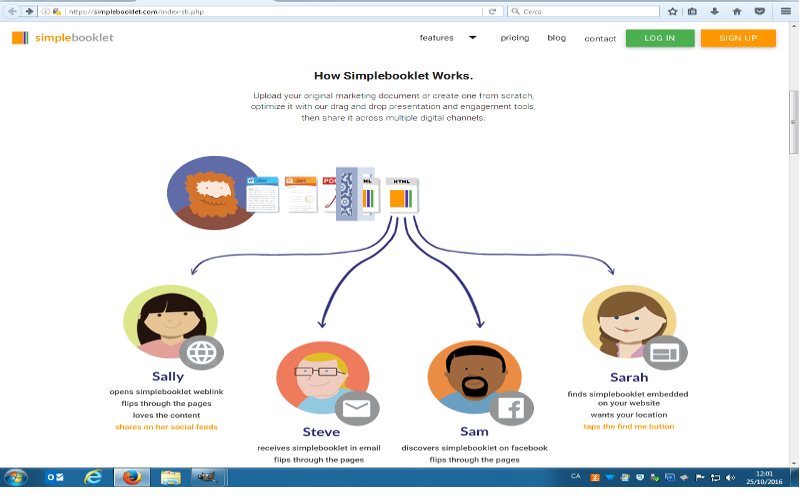
Task: Open Internet Explorer from the taskbar
Action: (92, 477)
